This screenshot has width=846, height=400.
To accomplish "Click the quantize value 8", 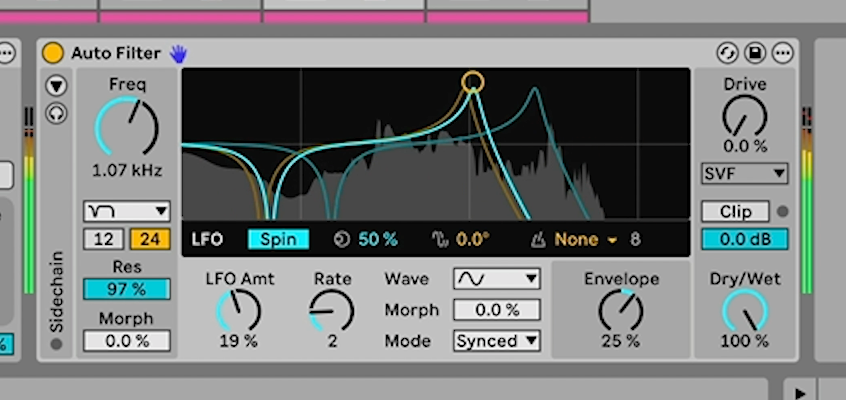I will click(635, 239).
